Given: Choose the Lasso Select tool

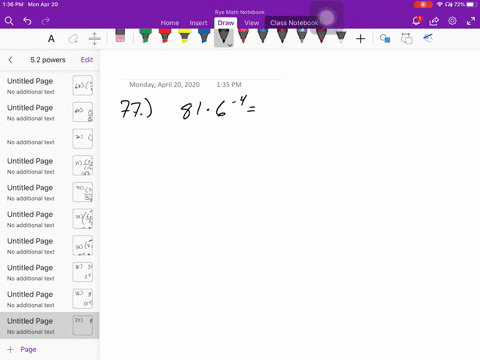Looking at the screenshot, I should click(73, 39).
